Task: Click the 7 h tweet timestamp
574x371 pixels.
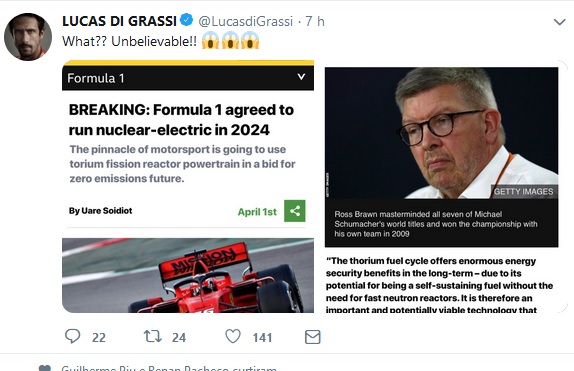Action: (x=315, y=21)
